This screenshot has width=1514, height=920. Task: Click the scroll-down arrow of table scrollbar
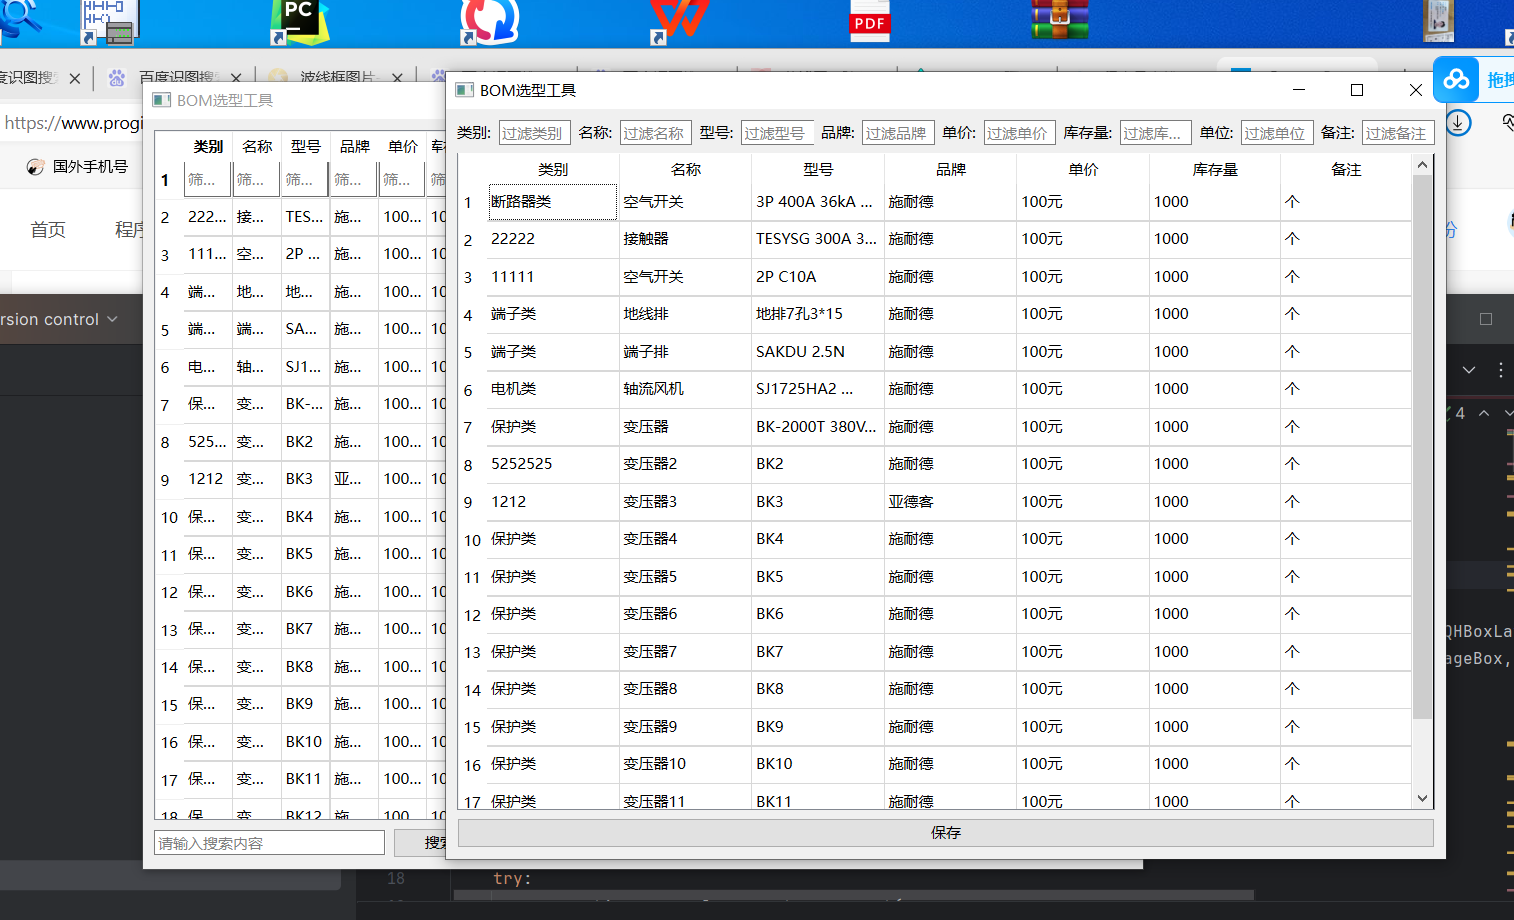tap(1422, 798)
